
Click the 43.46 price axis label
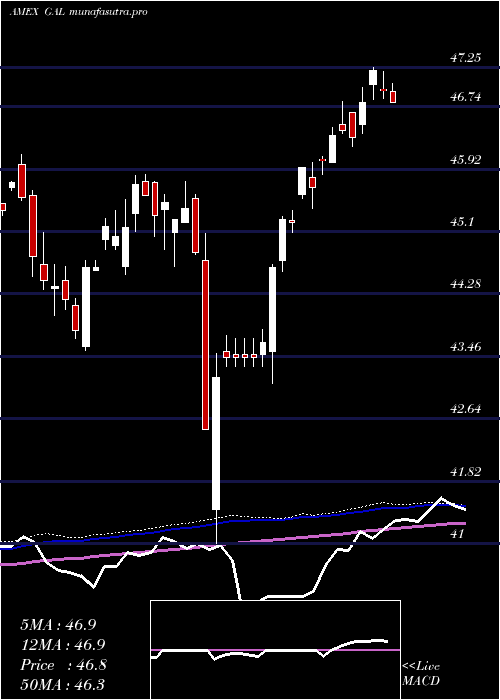(x=465, y=346)
